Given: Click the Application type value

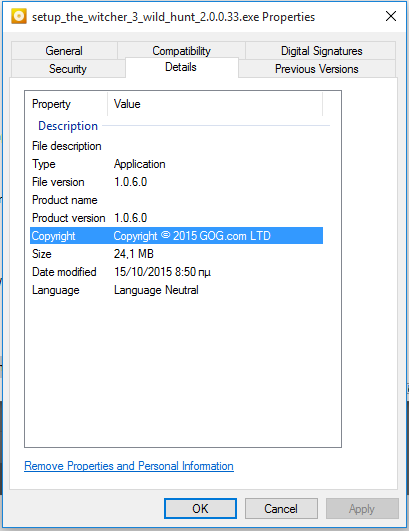Looking at the screenshot, I should coord(139,164).
